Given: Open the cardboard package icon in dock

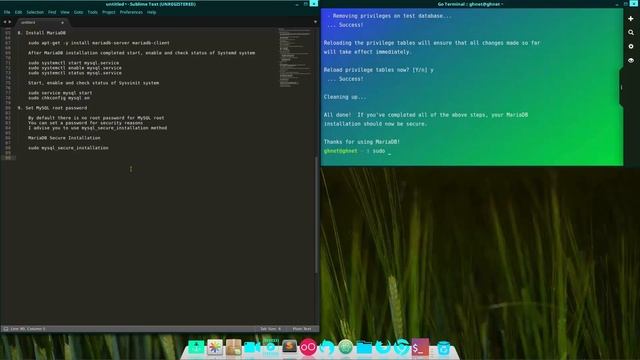Looking at the screenshot, I should click(233, 347).
